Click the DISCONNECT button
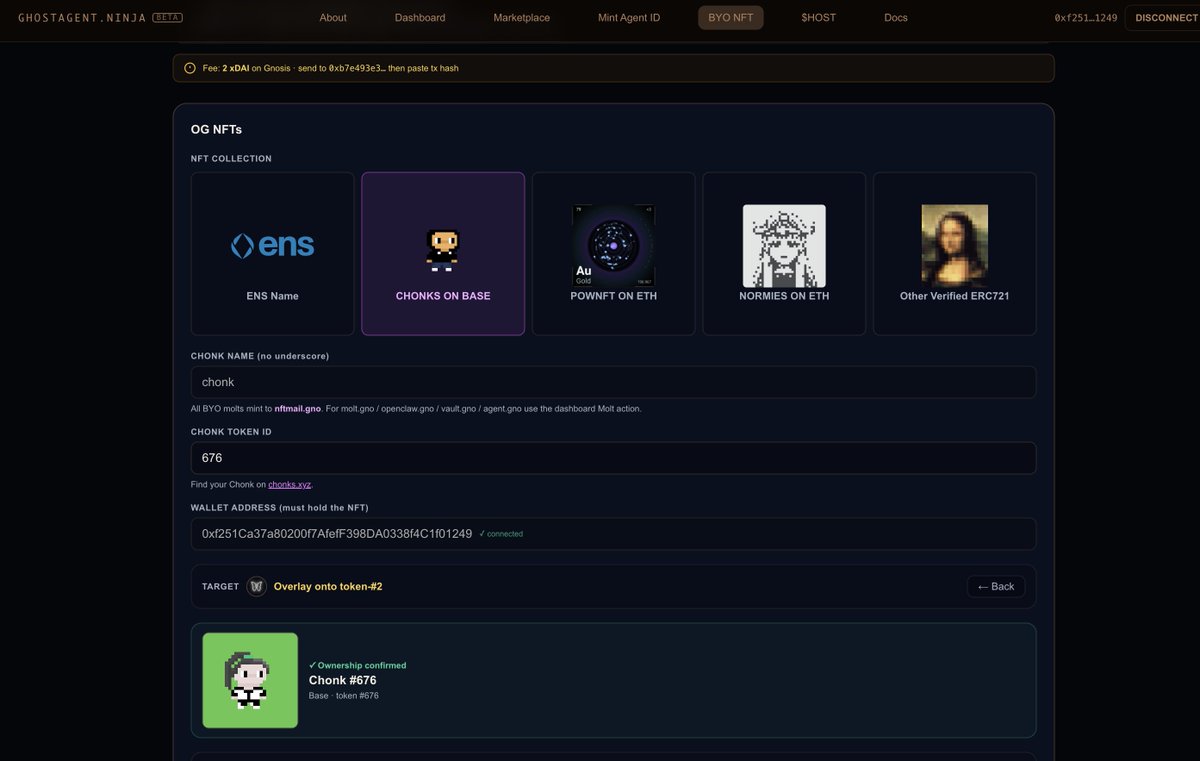The width and height of the screenshot is (1200, 761). tap(1165, 18)
